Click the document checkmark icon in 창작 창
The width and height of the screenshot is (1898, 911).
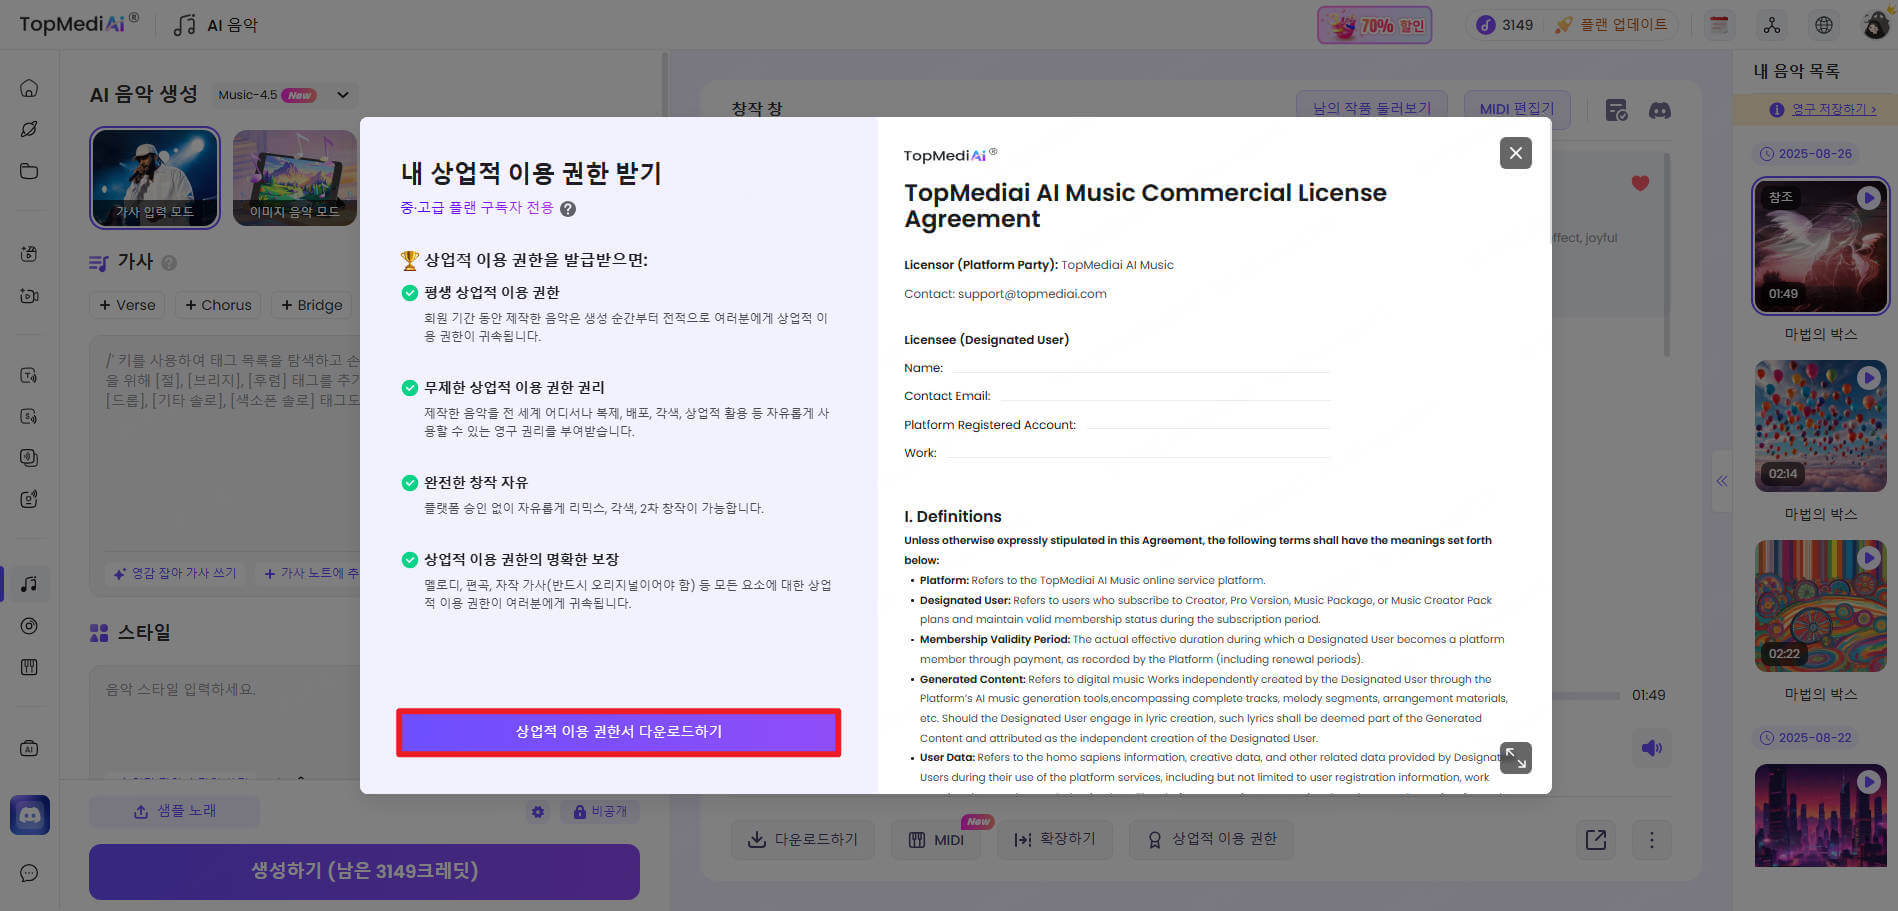point(1616,110)
